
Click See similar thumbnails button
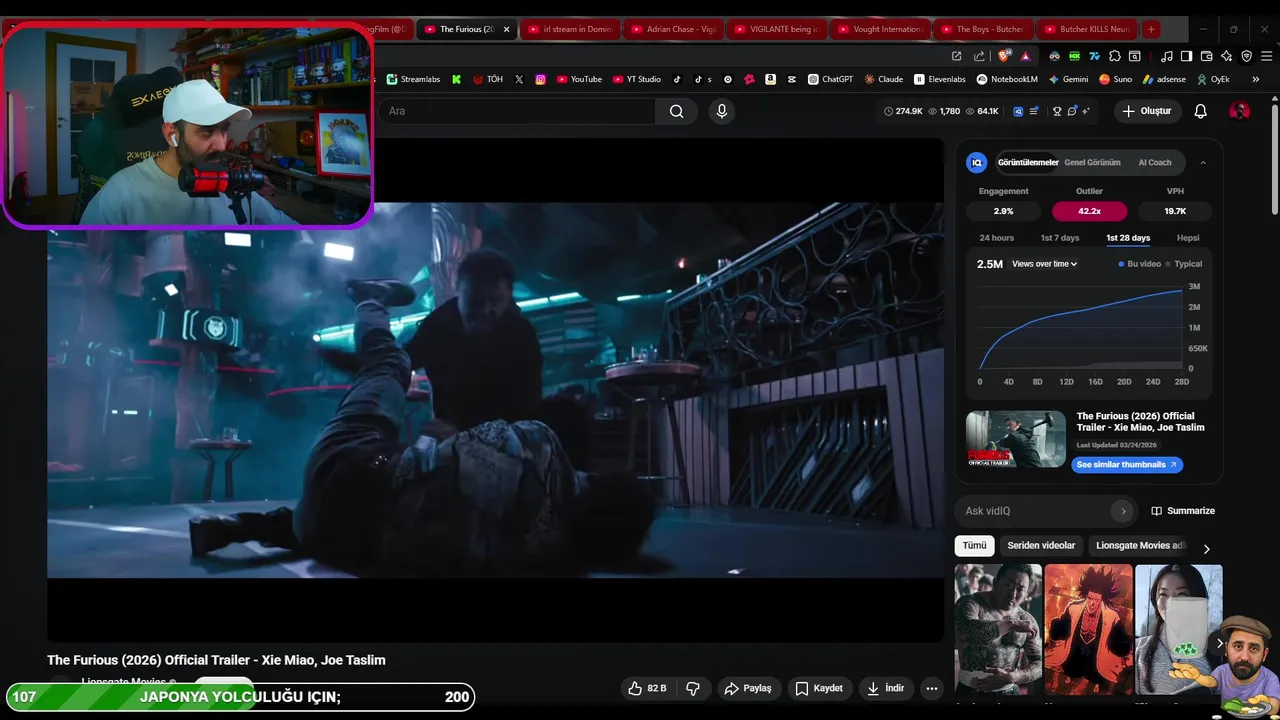point(1127,464)
